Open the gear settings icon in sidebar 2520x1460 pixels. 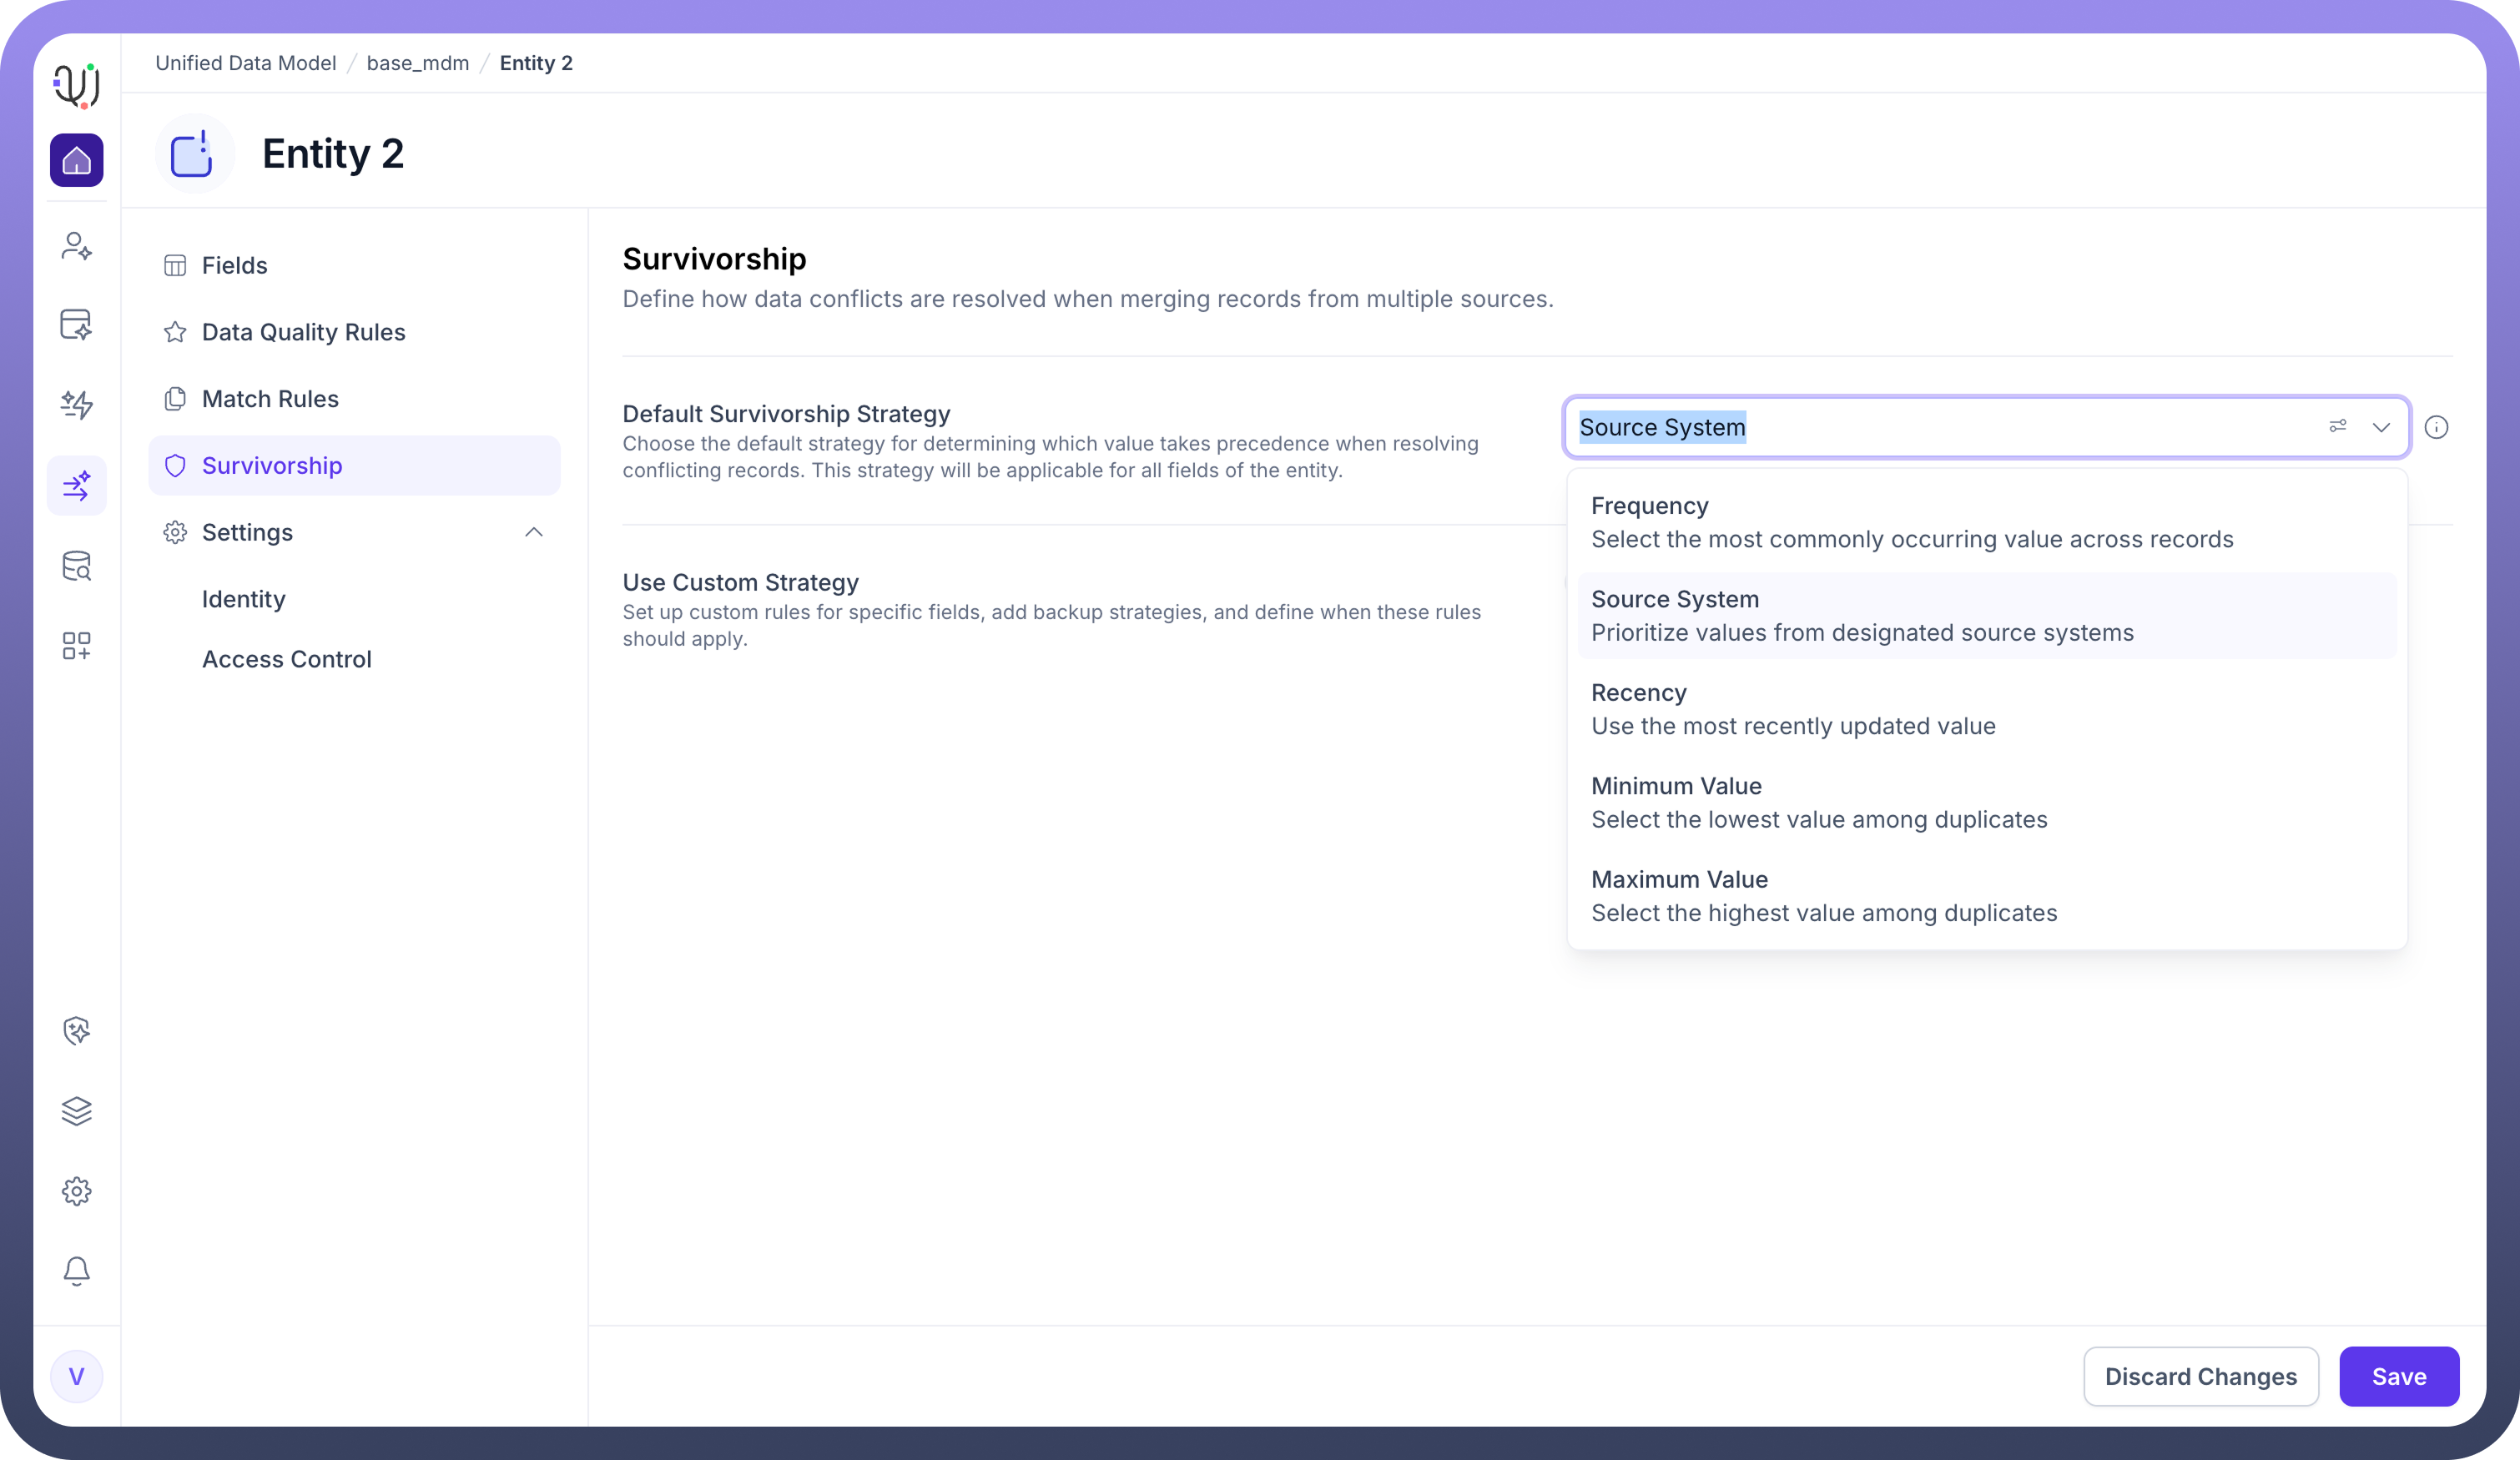coord(76,1191)
